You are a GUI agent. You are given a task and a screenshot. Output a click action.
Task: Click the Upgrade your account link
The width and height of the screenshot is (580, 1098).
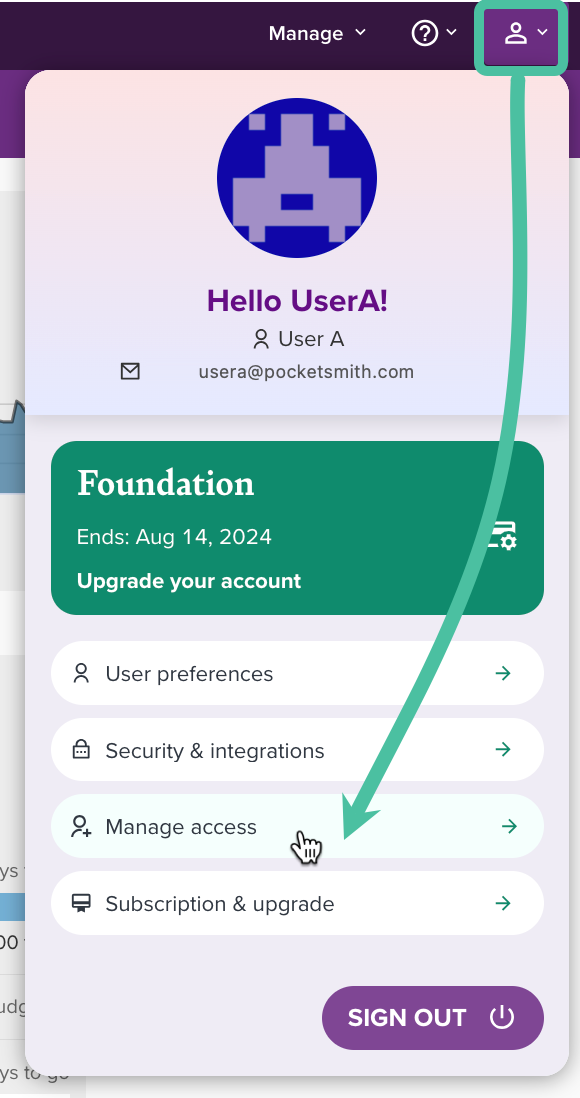(189, 581)
